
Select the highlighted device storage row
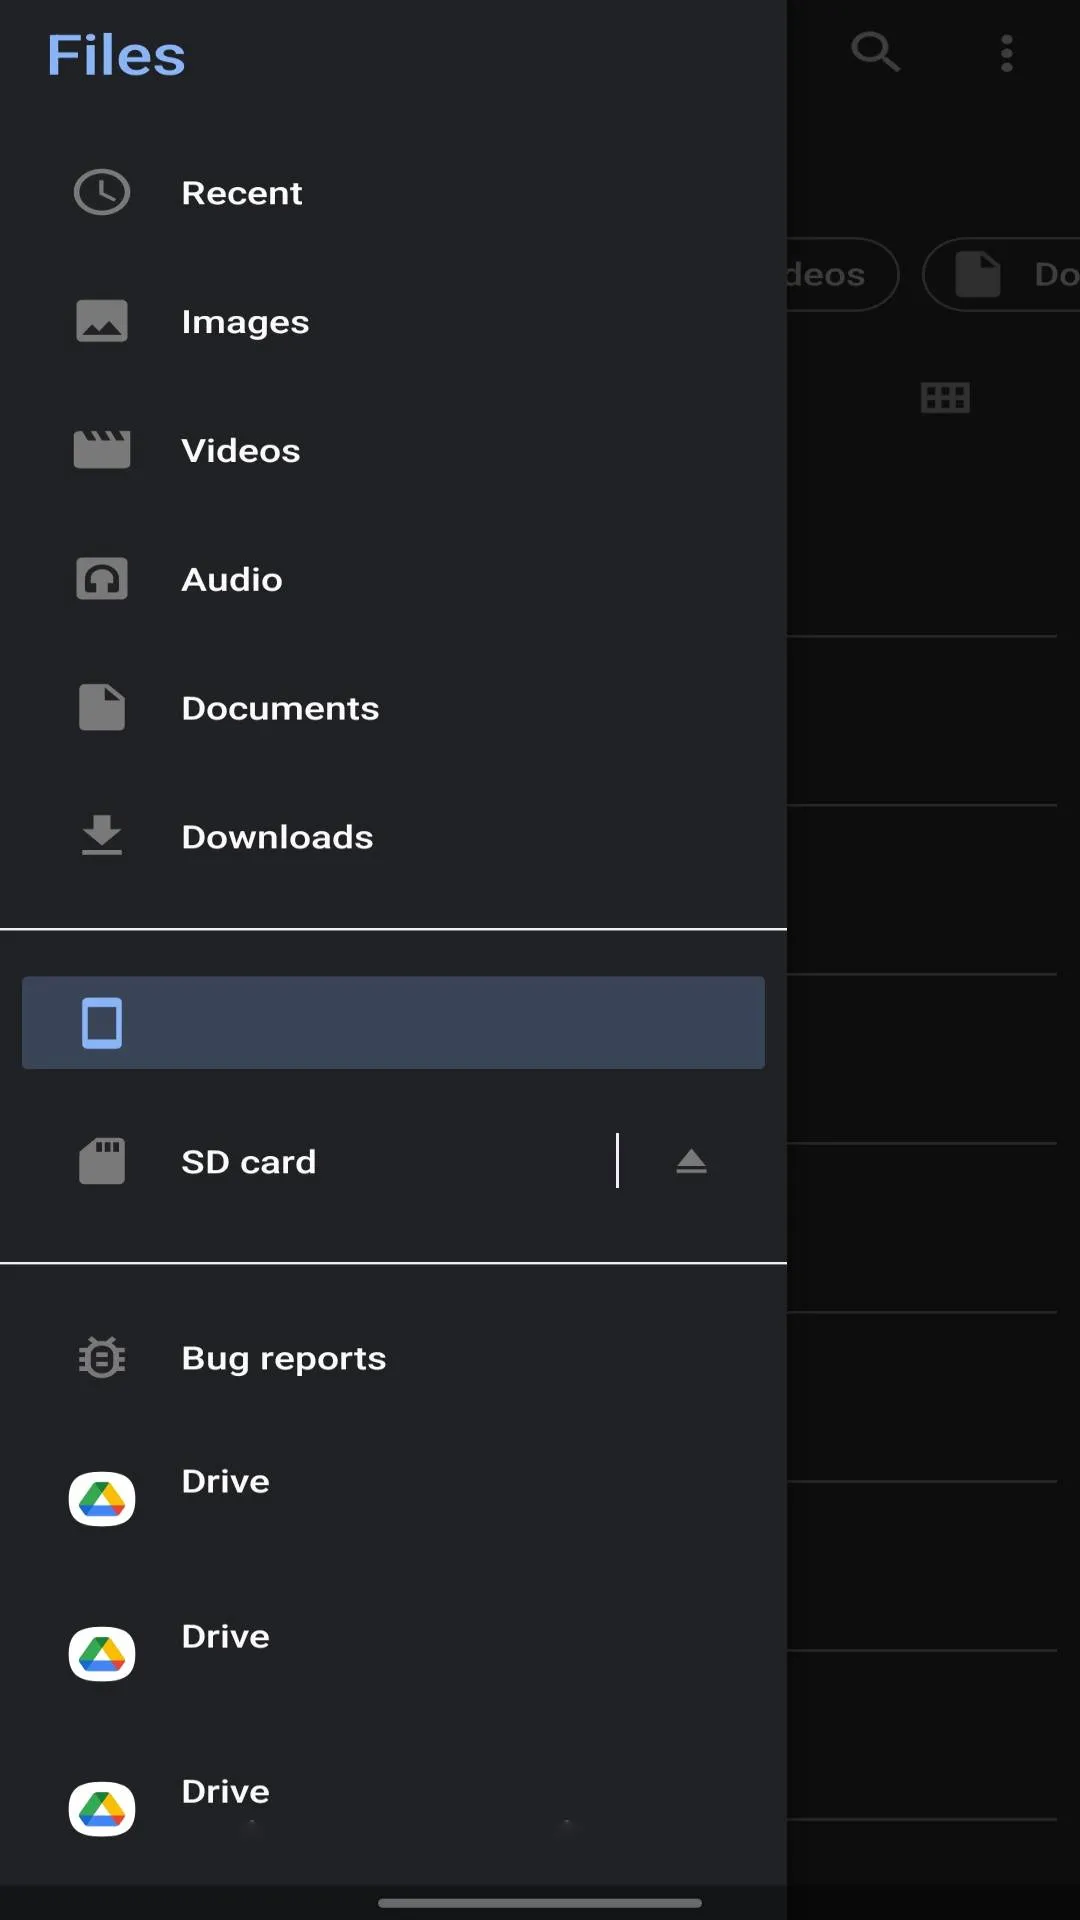(x=393, y=1023)
